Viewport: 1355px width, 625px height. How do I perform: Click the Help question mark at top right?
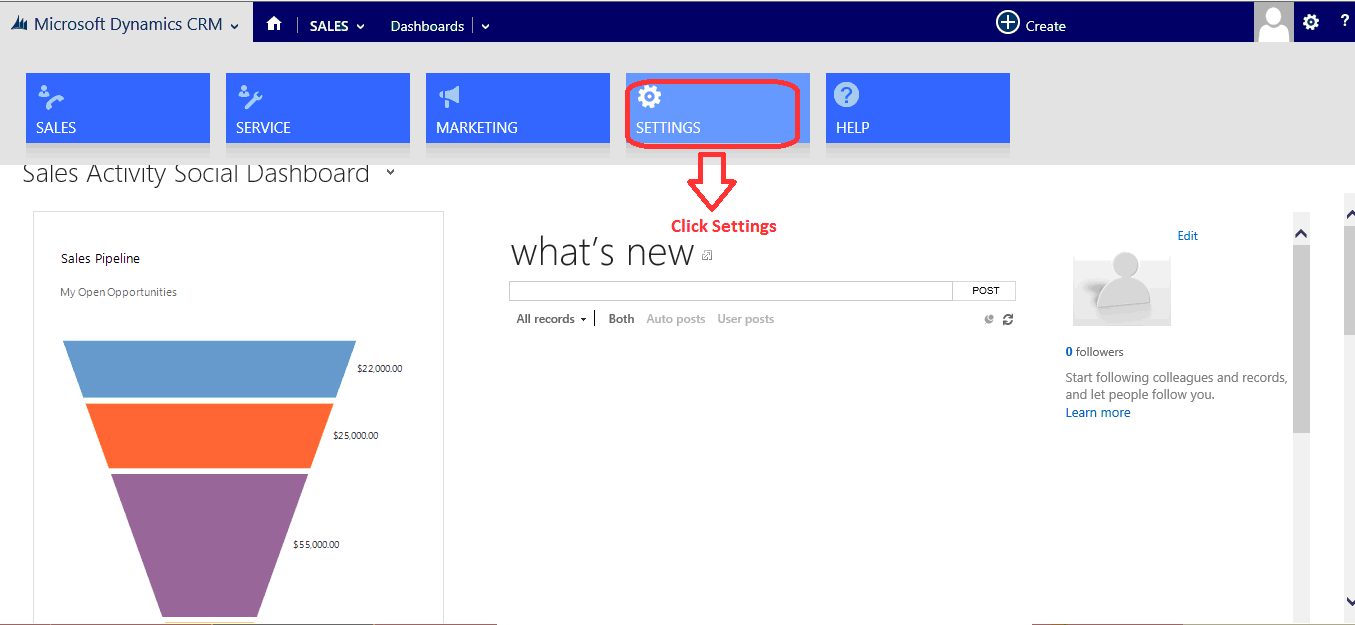click(1344, 21)
